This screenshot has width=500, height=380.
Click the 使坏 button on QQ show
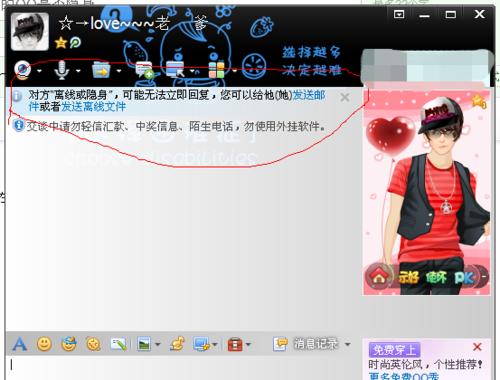click(436, 277)
